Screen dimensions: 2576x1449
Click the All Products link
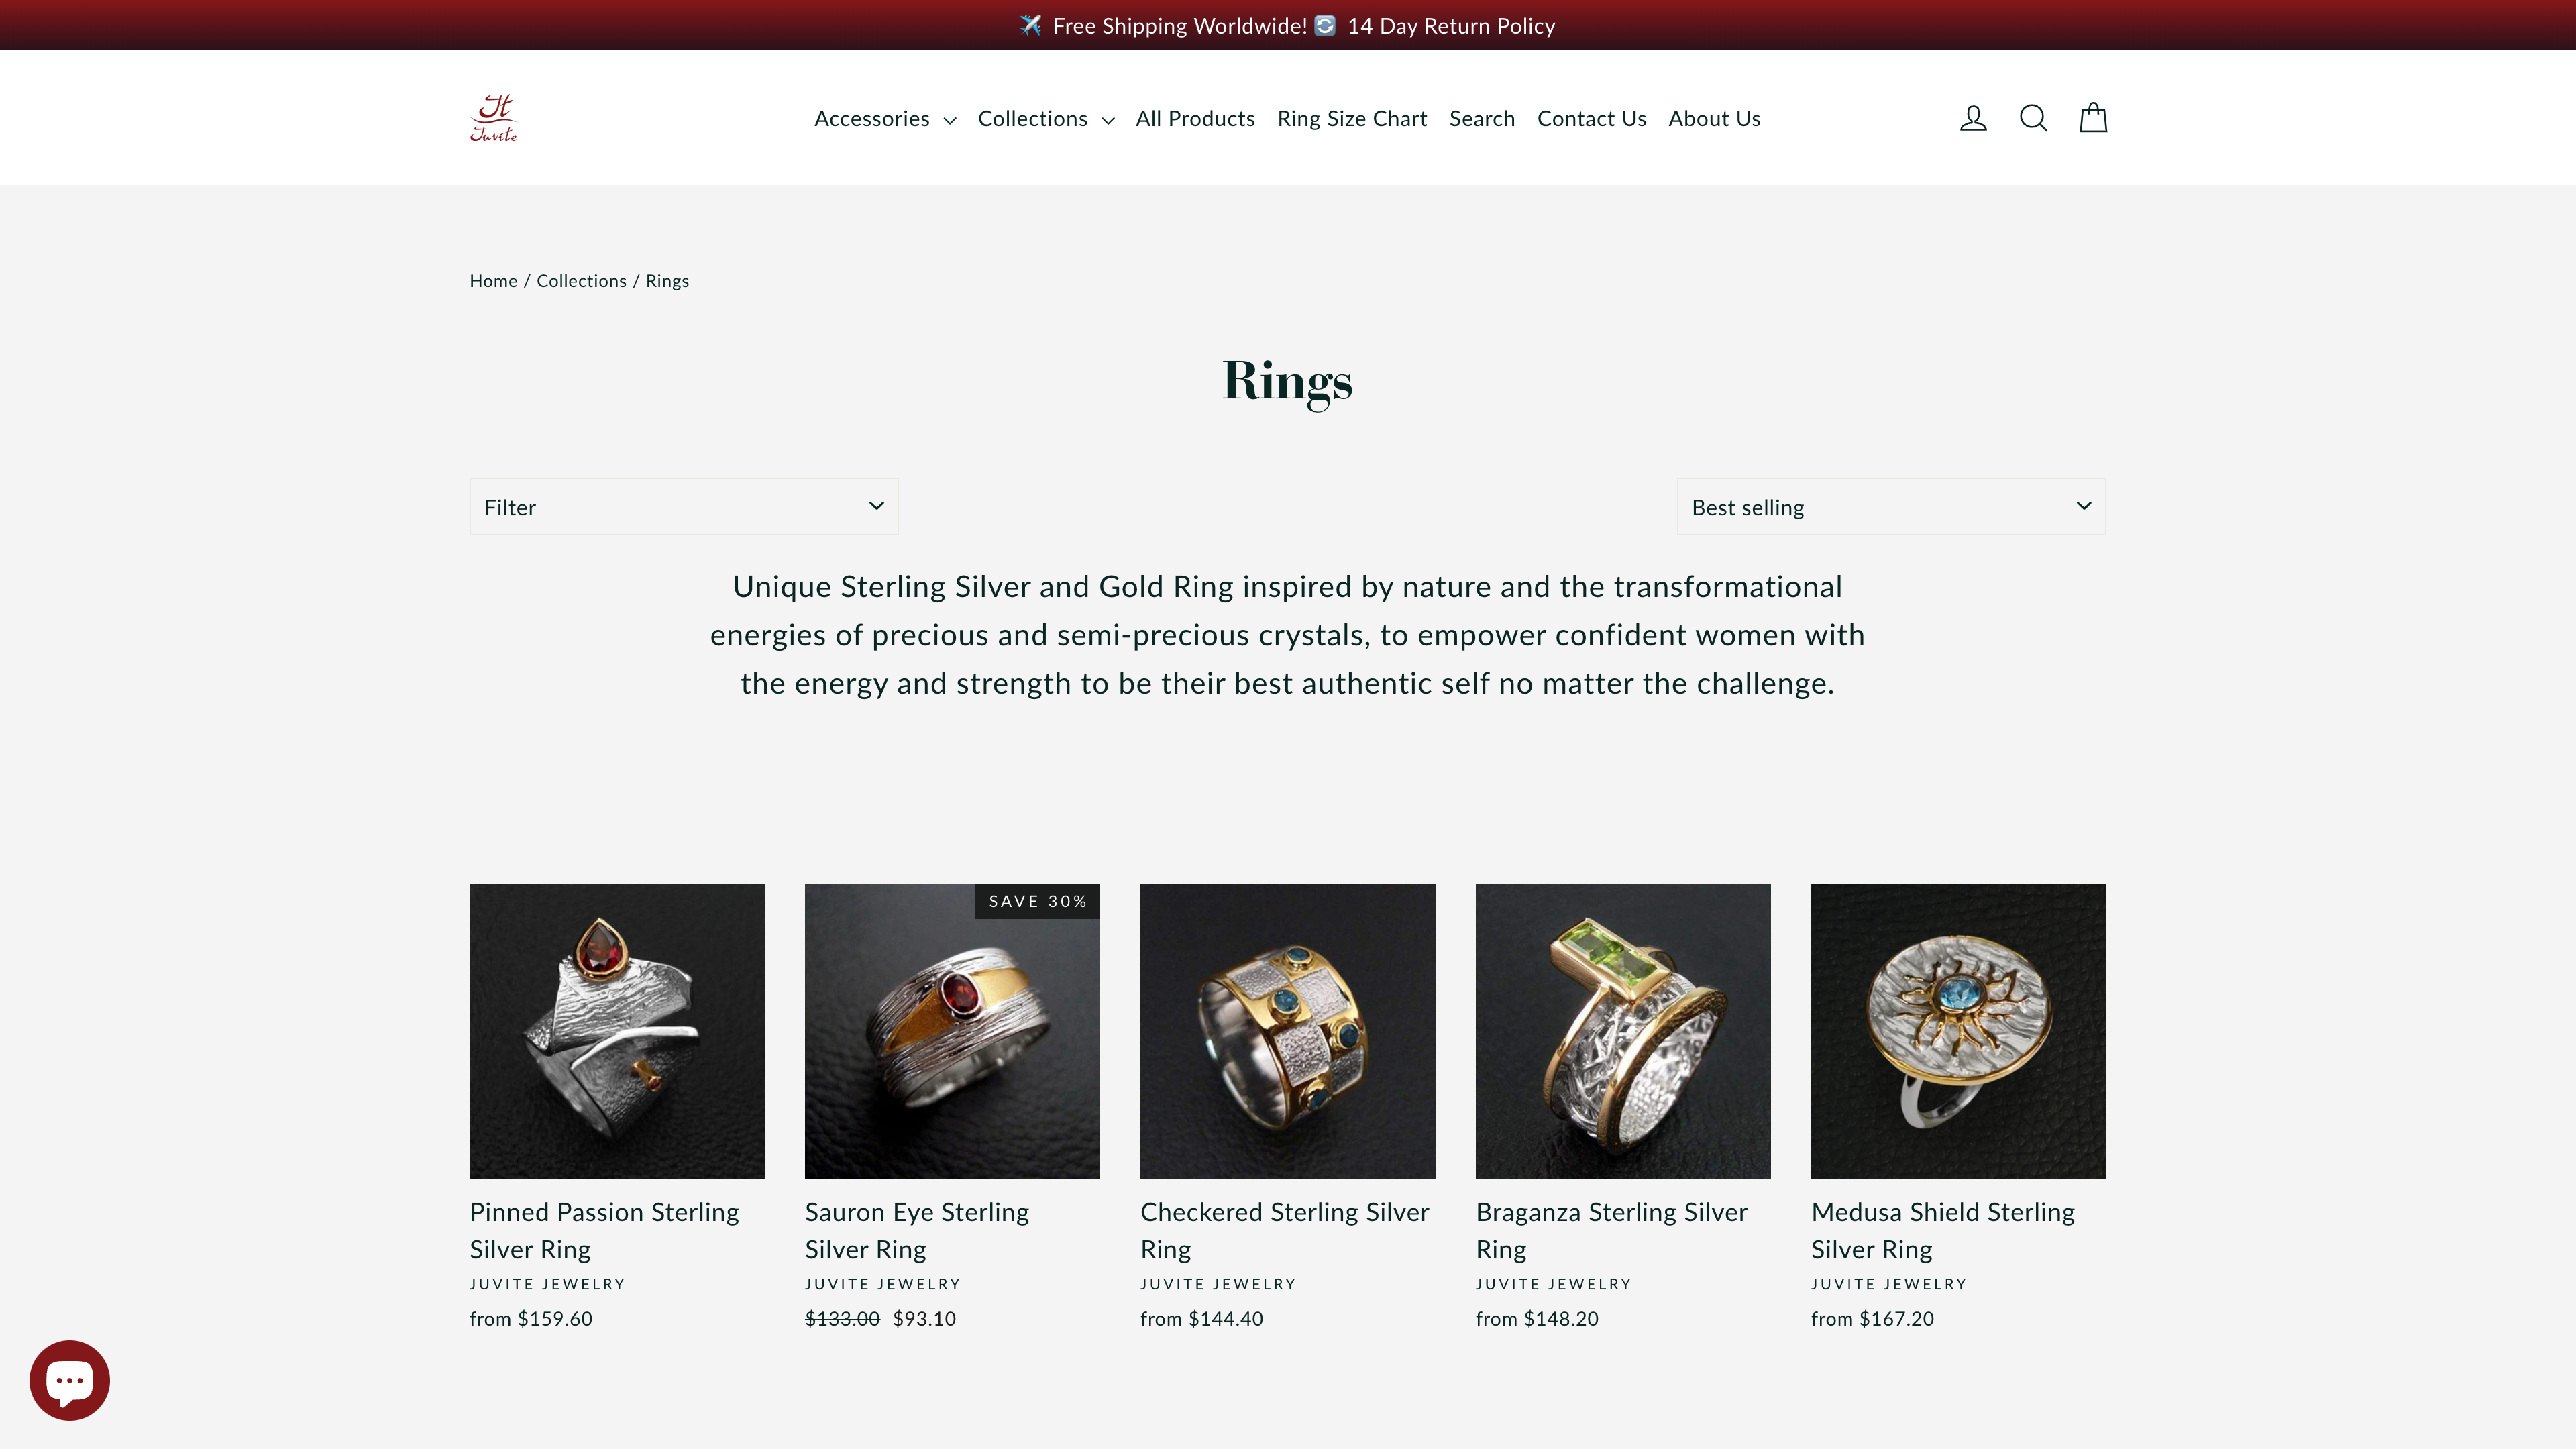point(1196,117)
